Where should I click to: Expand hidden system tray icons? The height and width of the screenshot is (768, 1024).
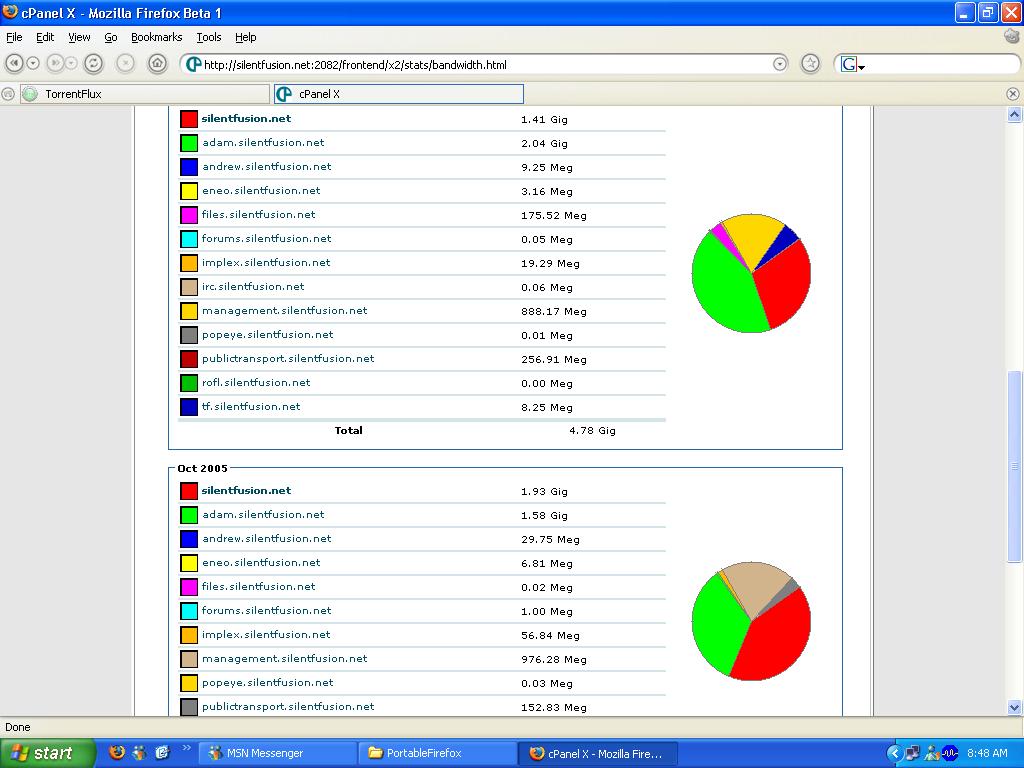click(895, 754)
